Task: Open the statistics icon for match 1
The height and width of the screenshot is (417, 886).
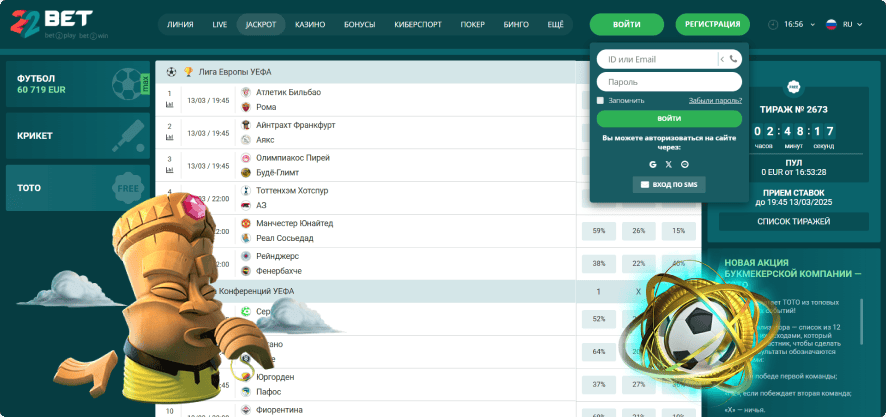Action: pyautogui.click(x=170, y=105)
